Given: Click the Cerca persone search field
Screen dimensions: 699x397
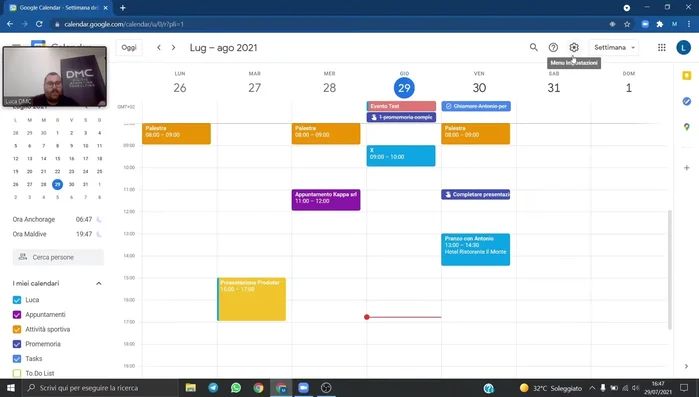Looking at the screenshot, I should (x=58, y=257).
